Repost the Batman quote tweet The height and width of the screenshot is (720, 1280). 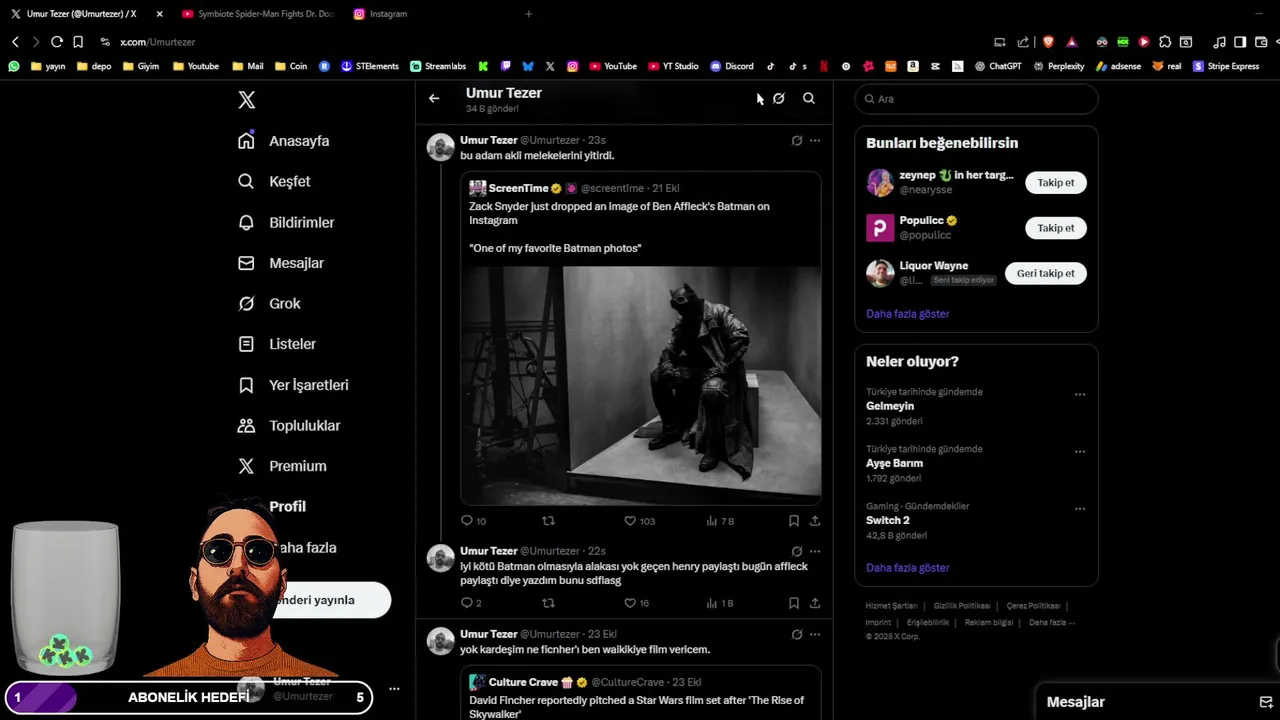pyautogui.click(x=548, y=521)
